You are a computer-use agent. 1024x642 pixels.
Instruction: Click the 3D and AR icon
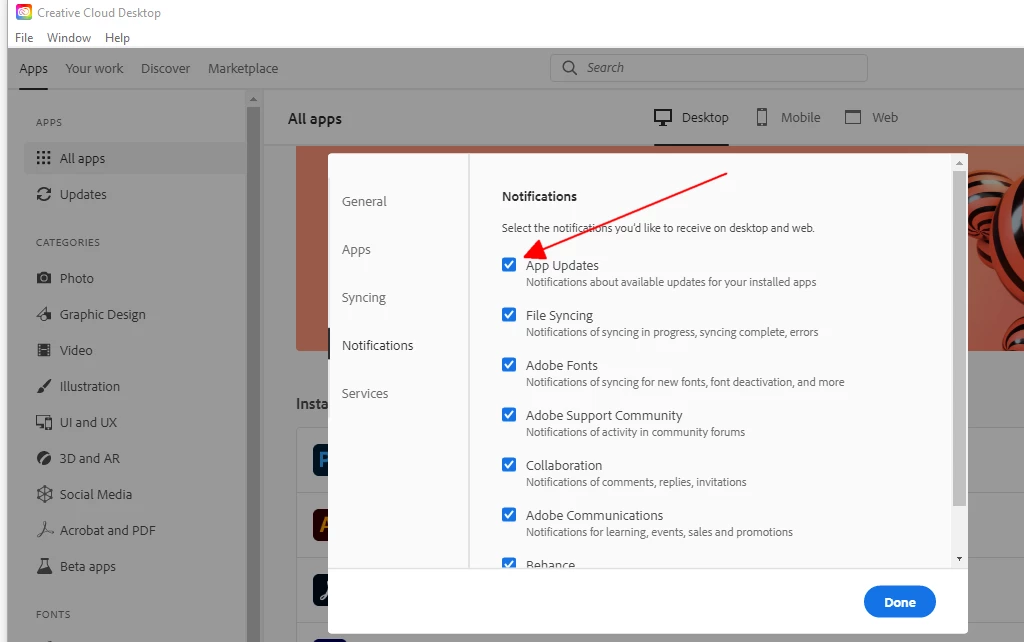tap(44, 458)
